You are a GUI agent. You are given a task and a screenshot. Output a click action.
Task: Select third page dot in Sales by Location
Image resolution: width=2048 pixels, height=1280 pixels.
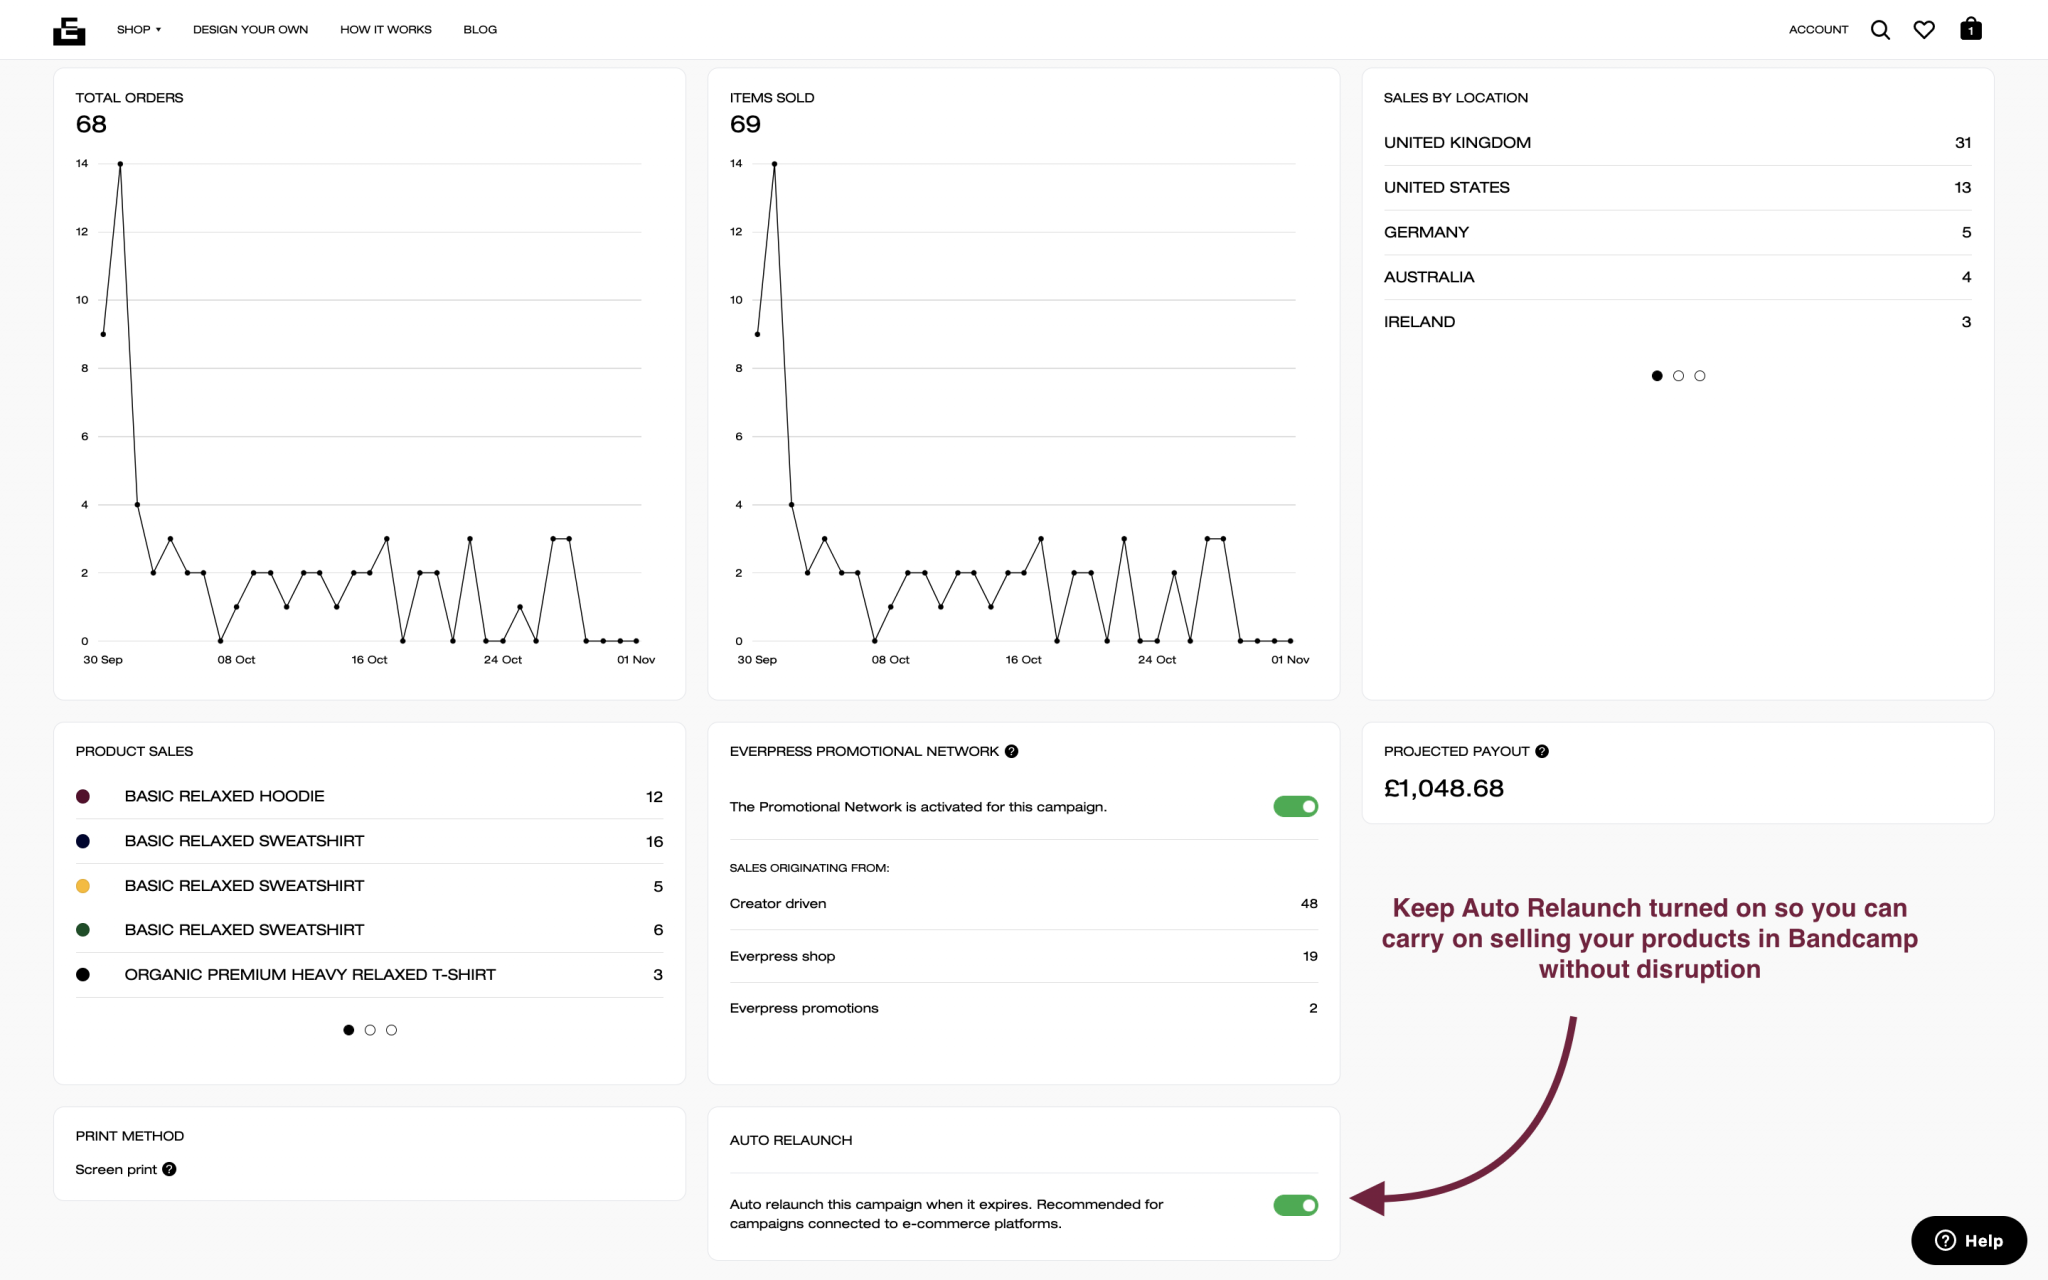click(1700, 376)
